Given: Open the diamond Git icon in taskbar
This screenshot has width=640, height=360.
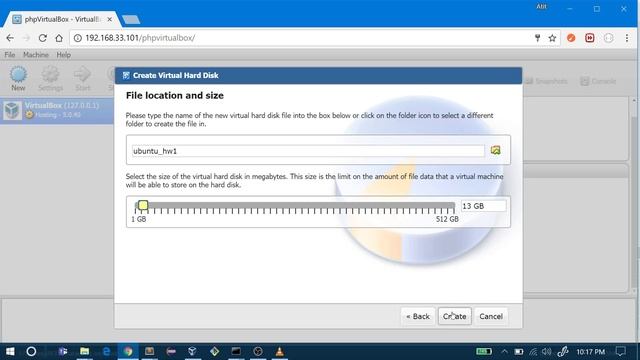Looking at the screenshot, I should point(214,351).
